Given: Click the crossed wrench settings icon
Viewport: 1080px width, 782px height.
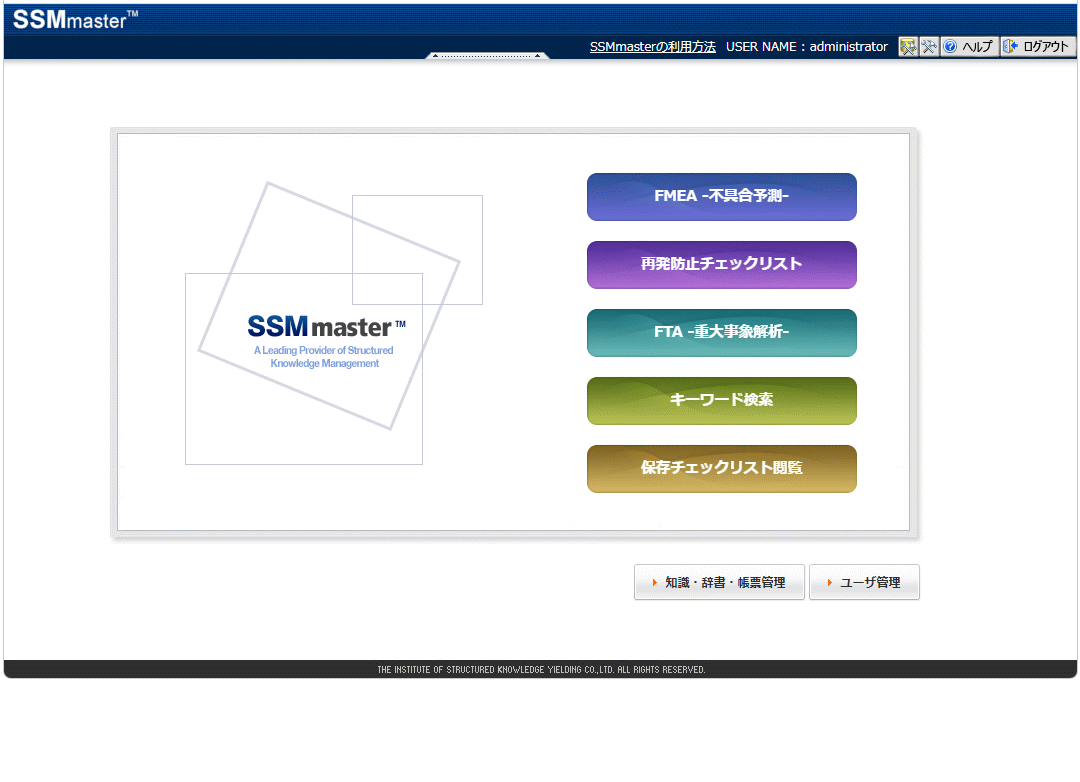Looking at the screenshot, I should pos(929,47).
